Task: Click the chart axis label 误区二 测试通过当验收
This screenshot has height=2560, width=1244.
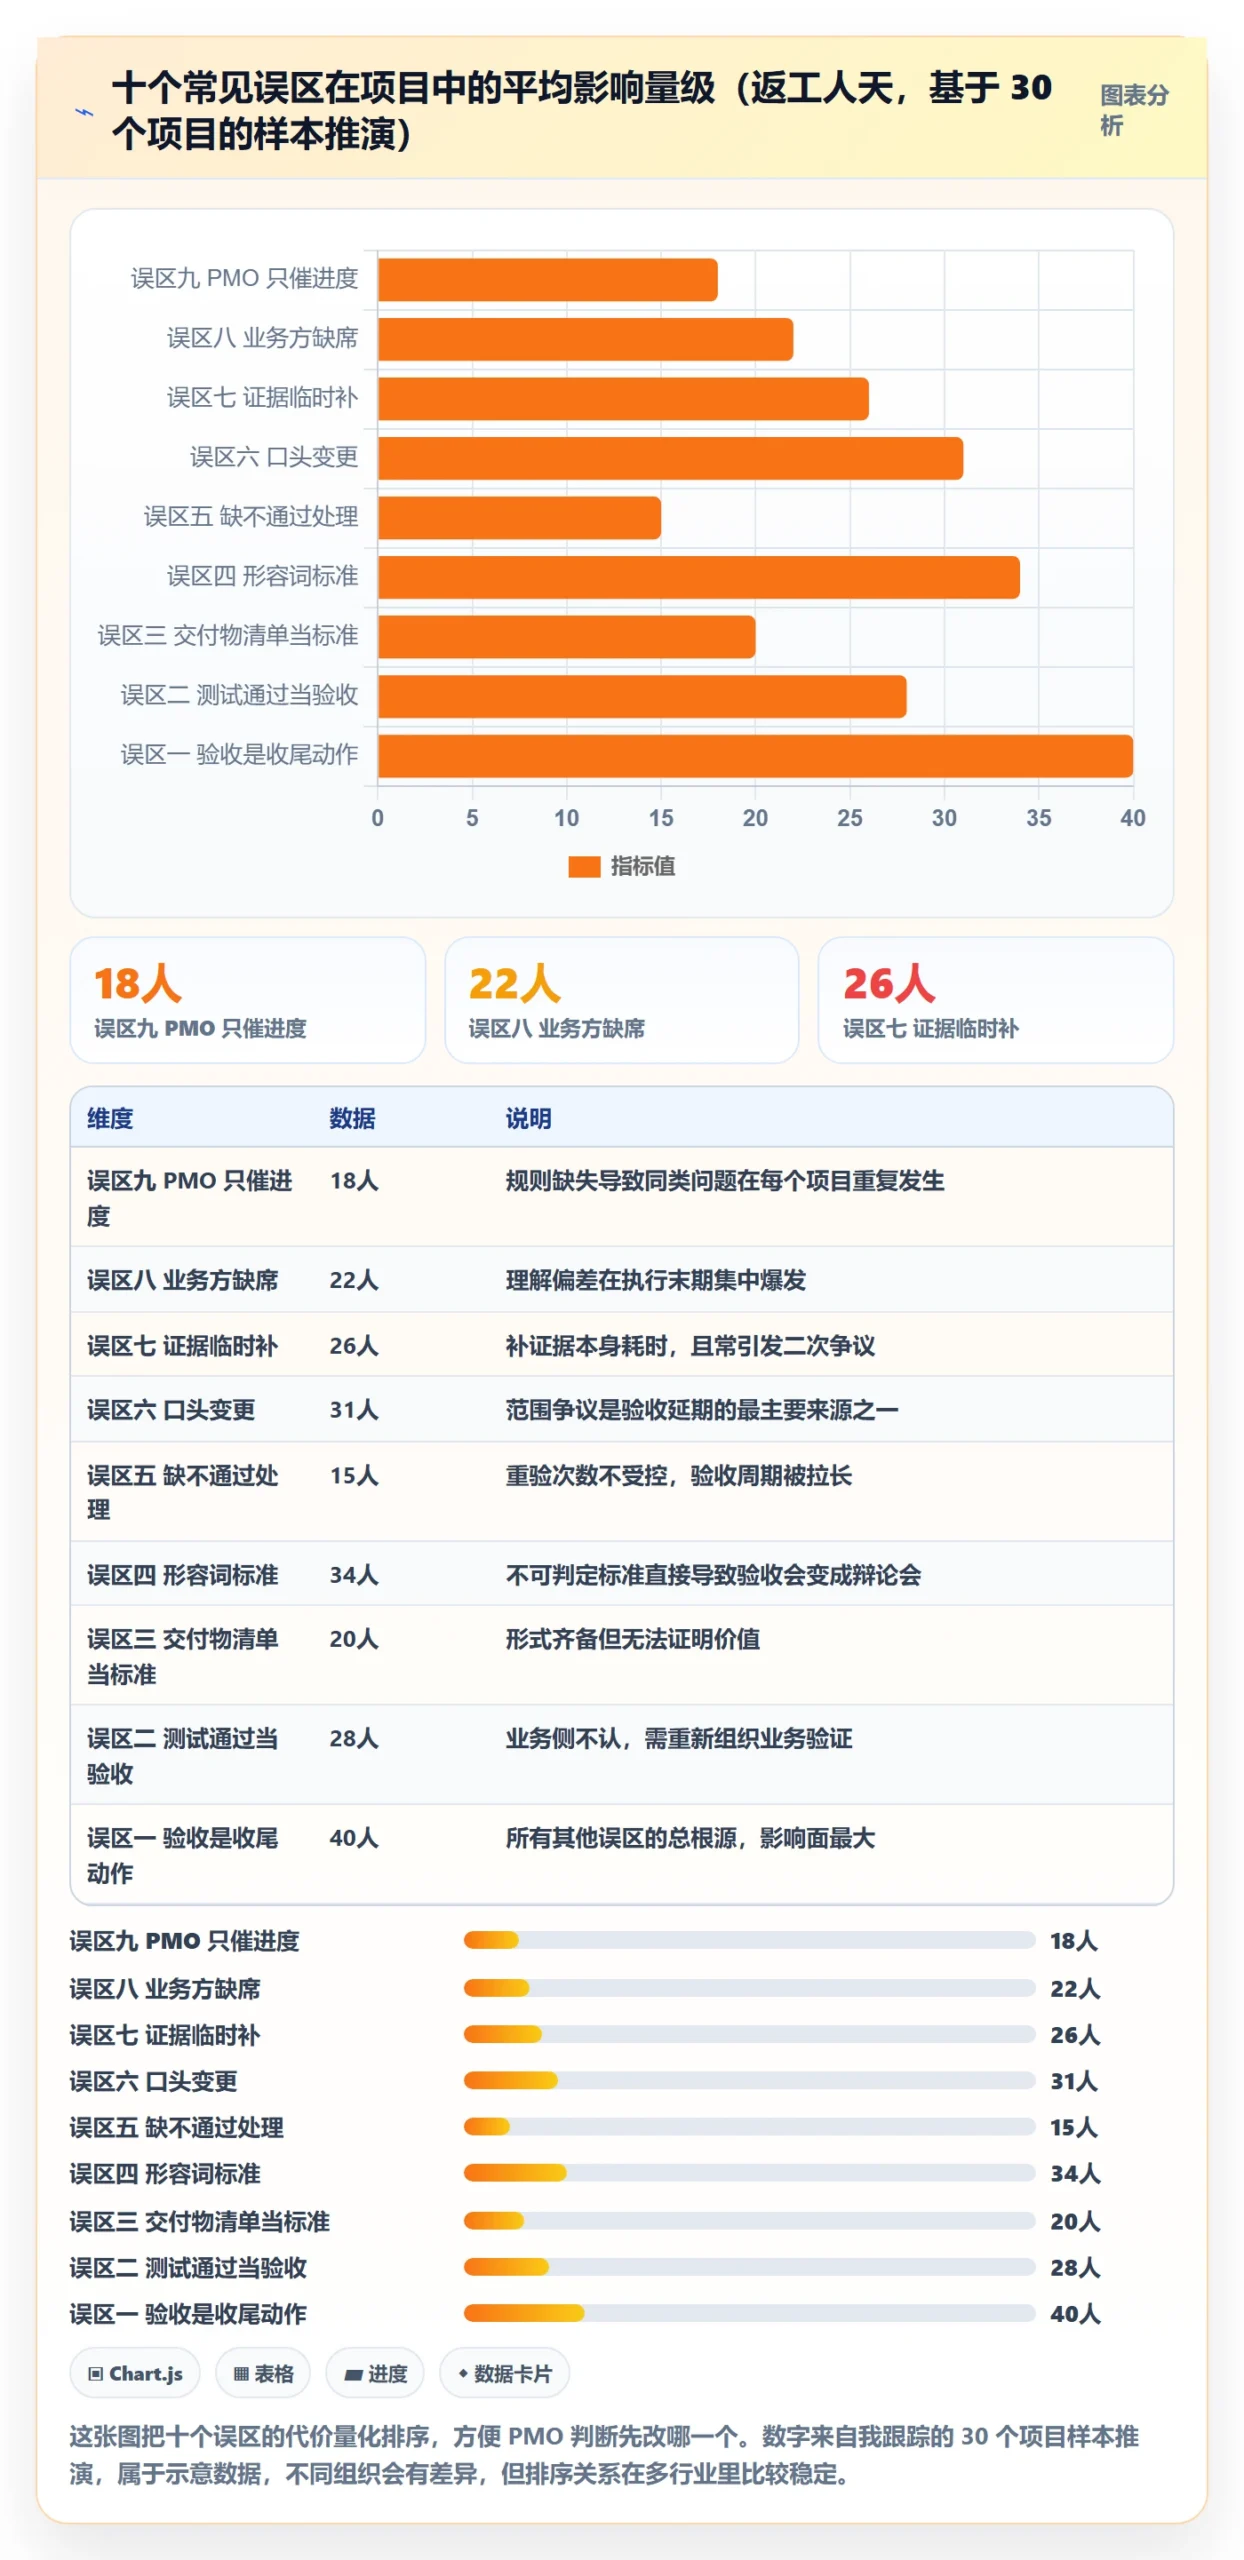Action: (x=239, y=695)
